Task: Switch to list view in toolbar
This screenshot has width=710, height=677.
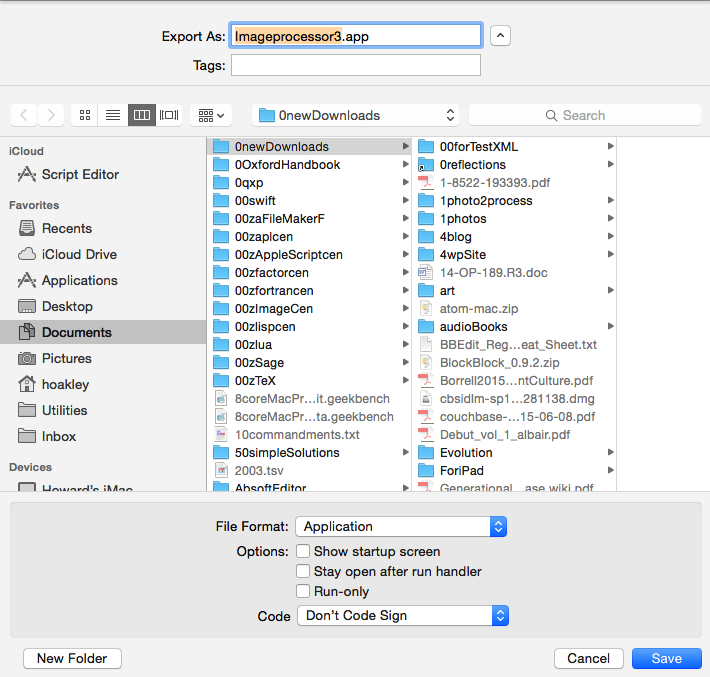Action: pyautogui.click(x=113, y=115)
